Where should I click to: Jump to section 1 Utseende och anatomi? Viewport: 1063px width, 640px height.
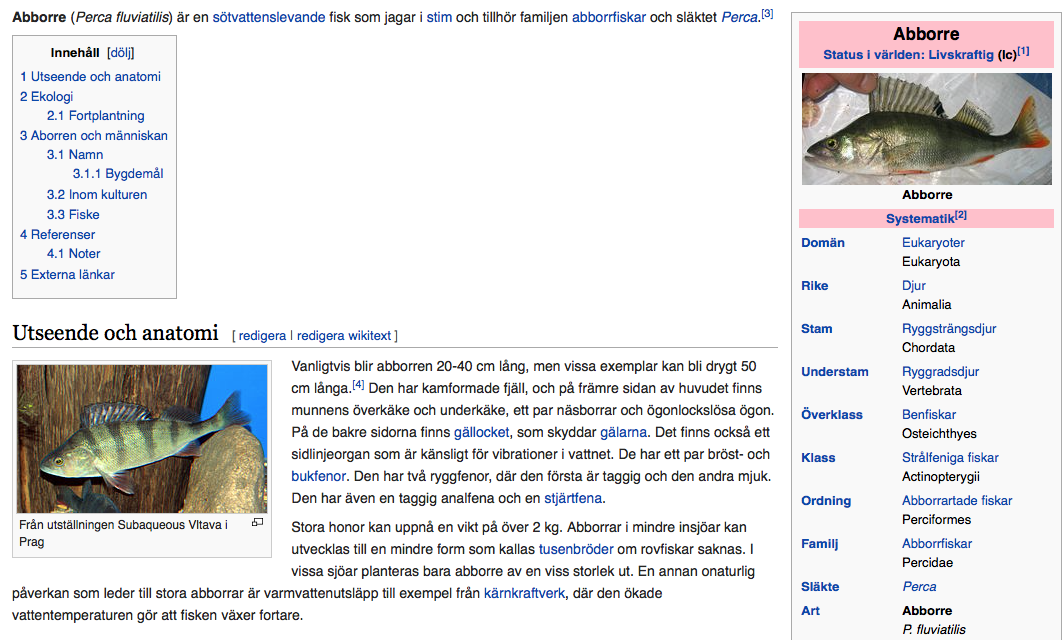click(x=90, y=77)
